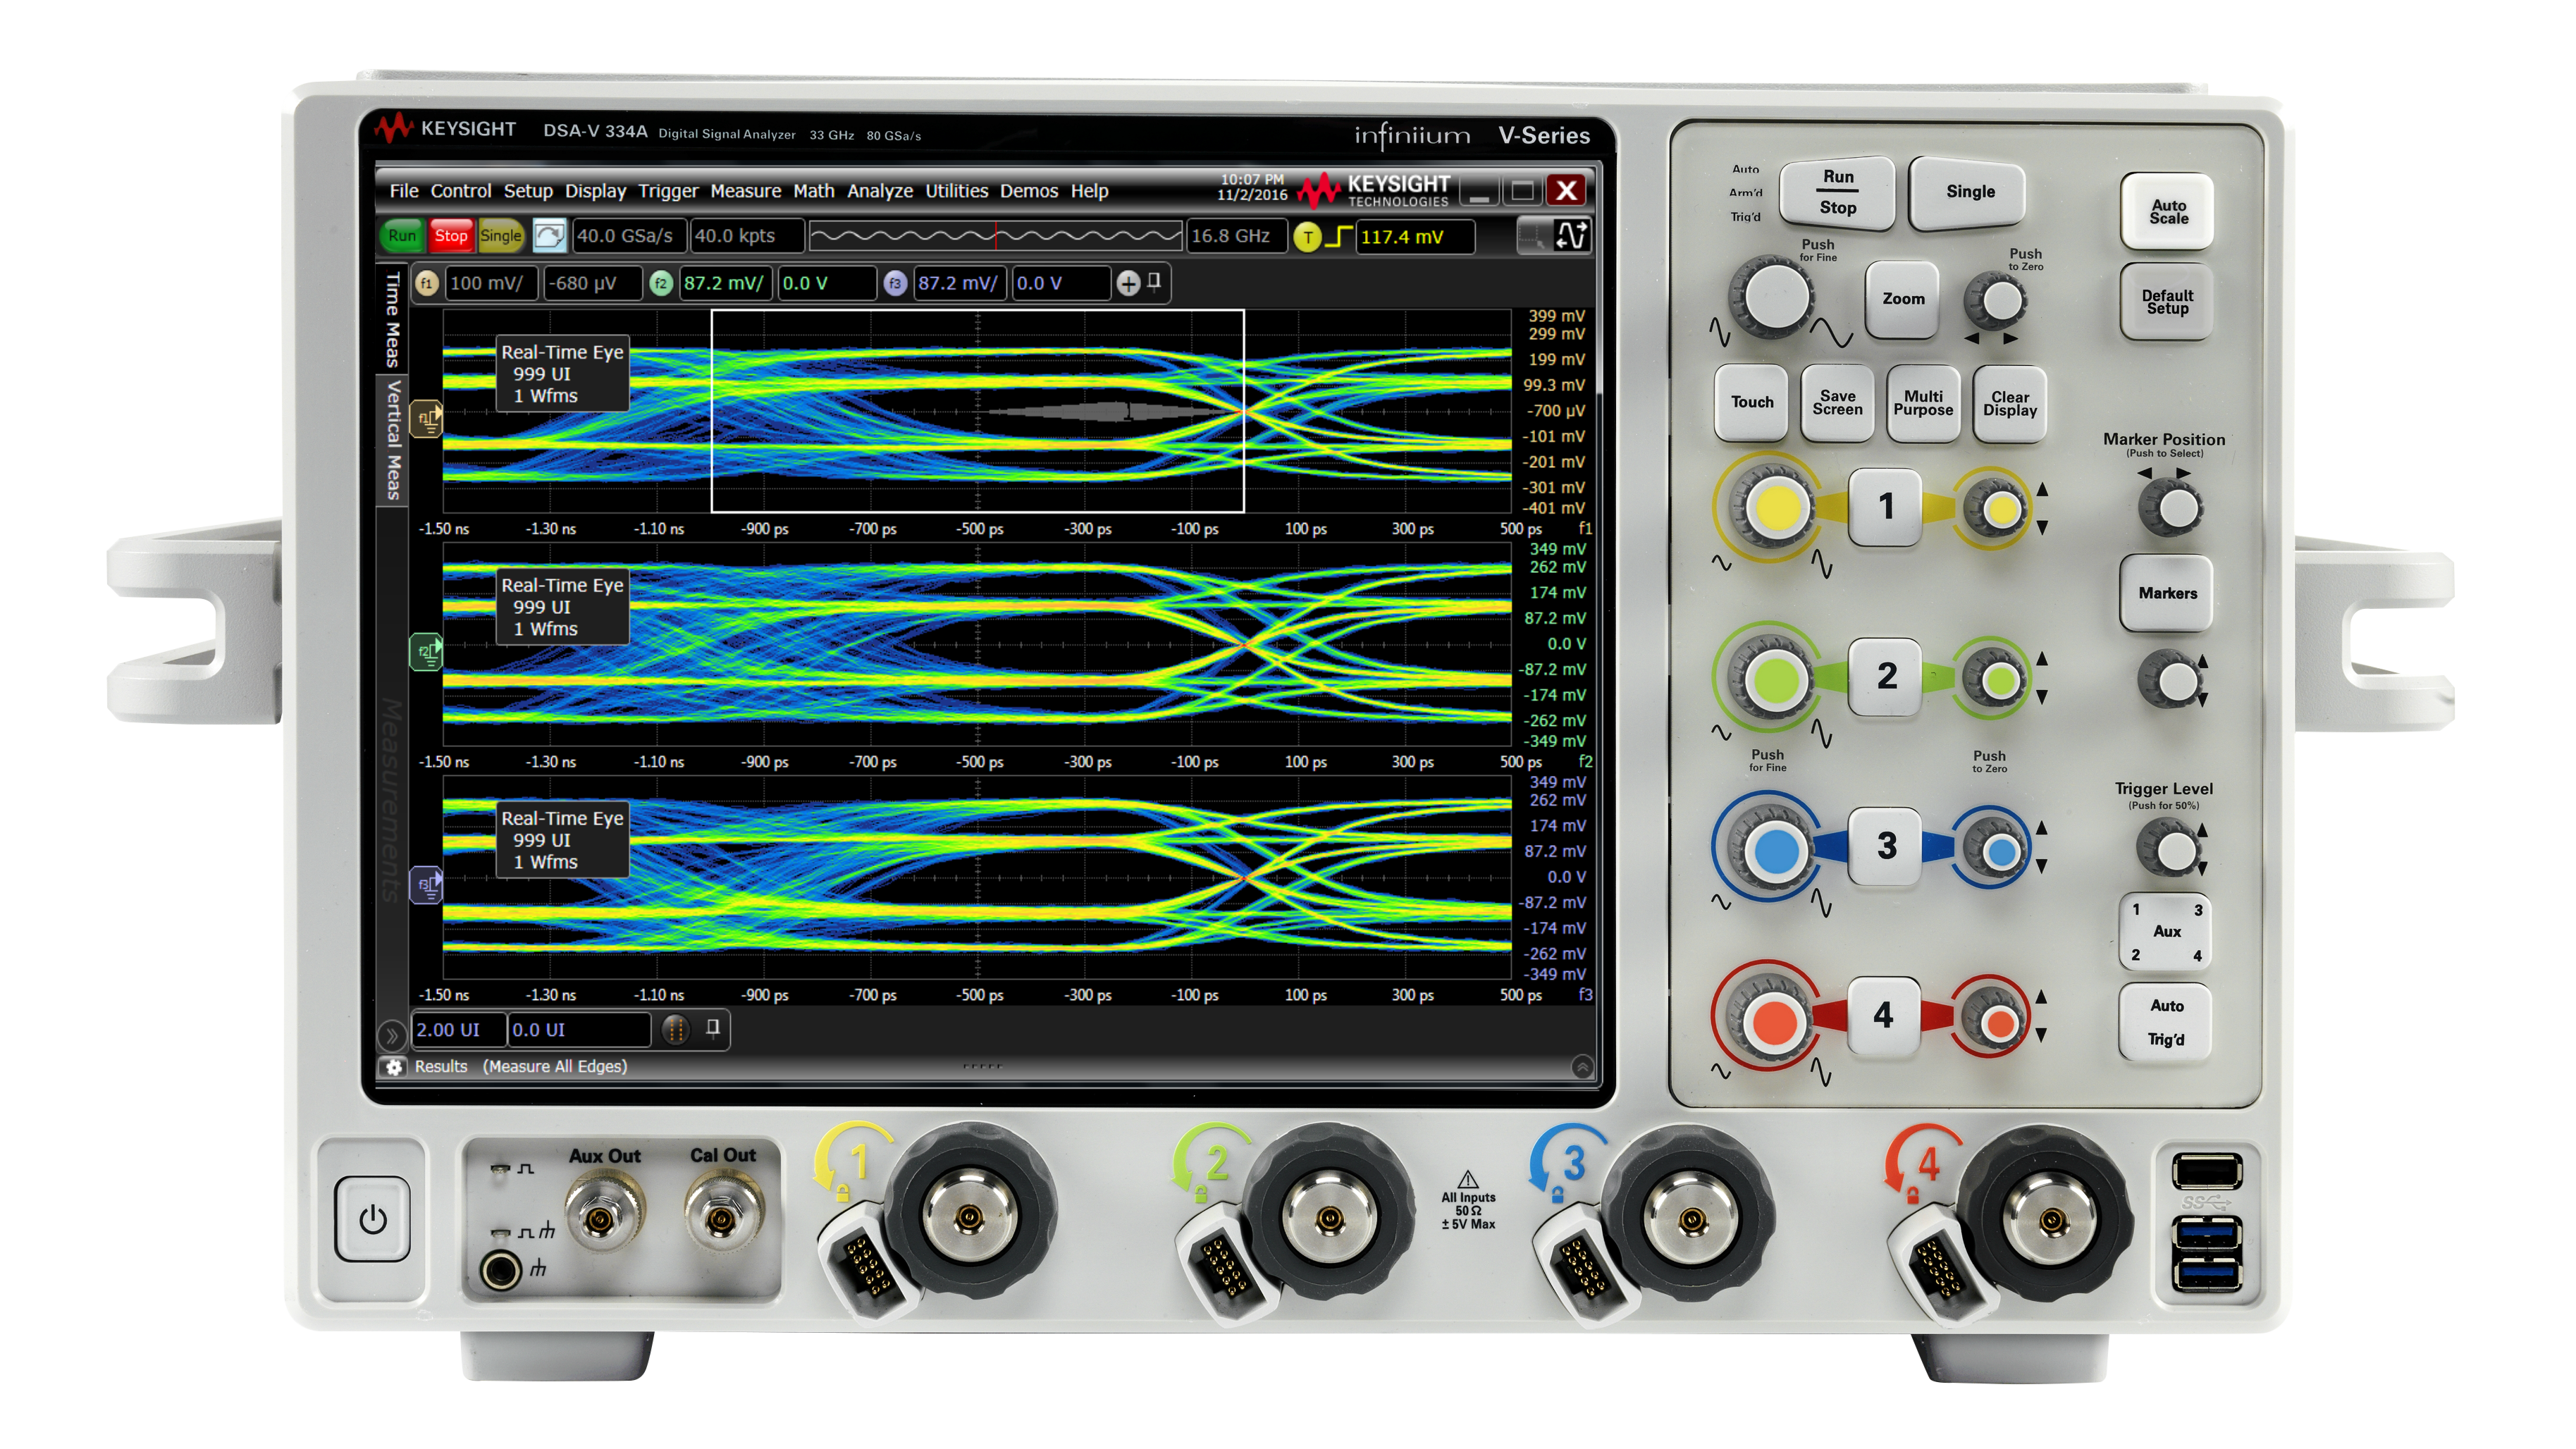Viewport: 2576px width, 1449px height.
Task: Click the f3 0.0 V offset field
Action: pyautogui.click(x=1061, y=284)
